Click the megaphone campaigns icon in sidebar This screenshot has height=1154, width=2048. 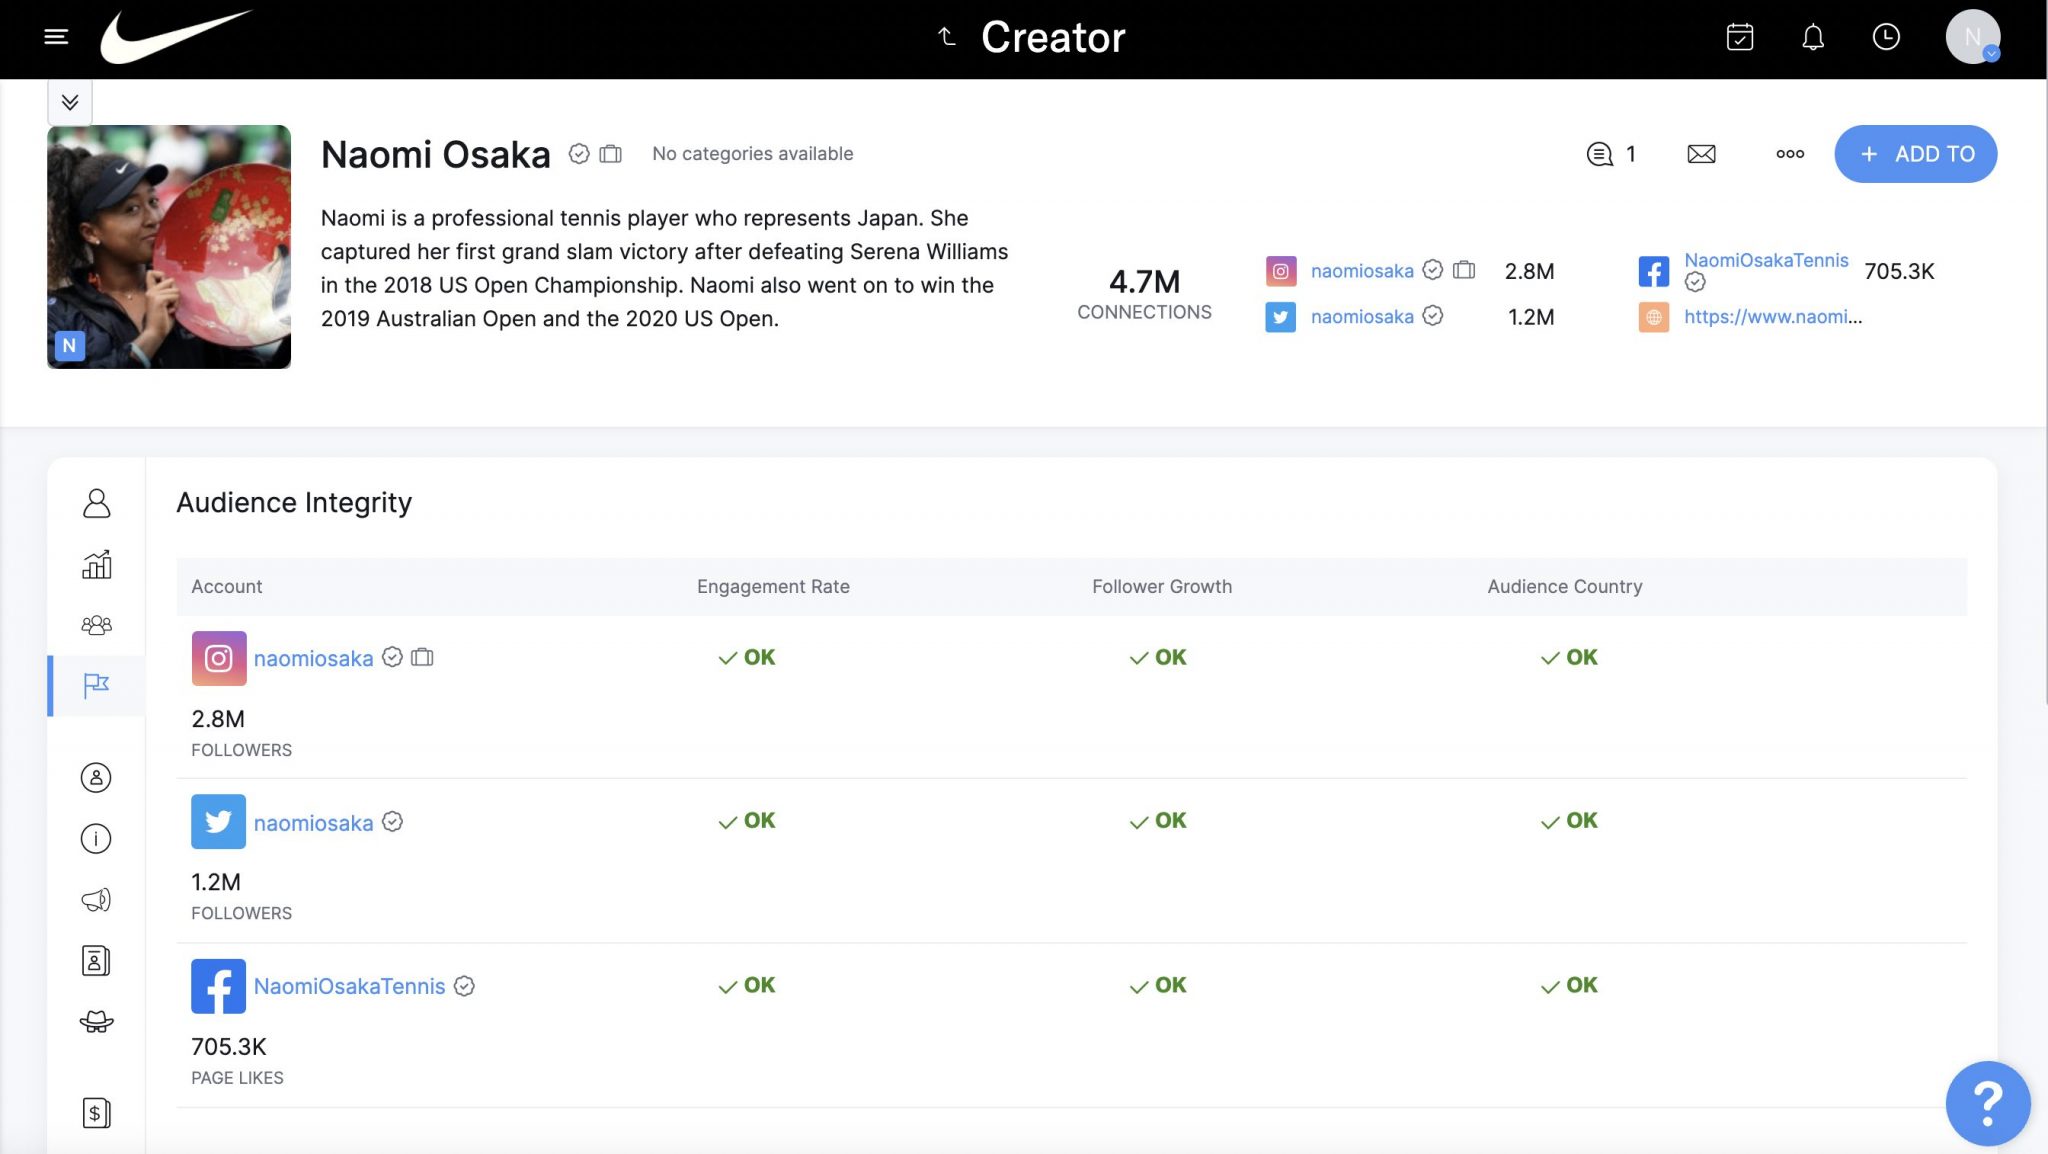[95, 899]
